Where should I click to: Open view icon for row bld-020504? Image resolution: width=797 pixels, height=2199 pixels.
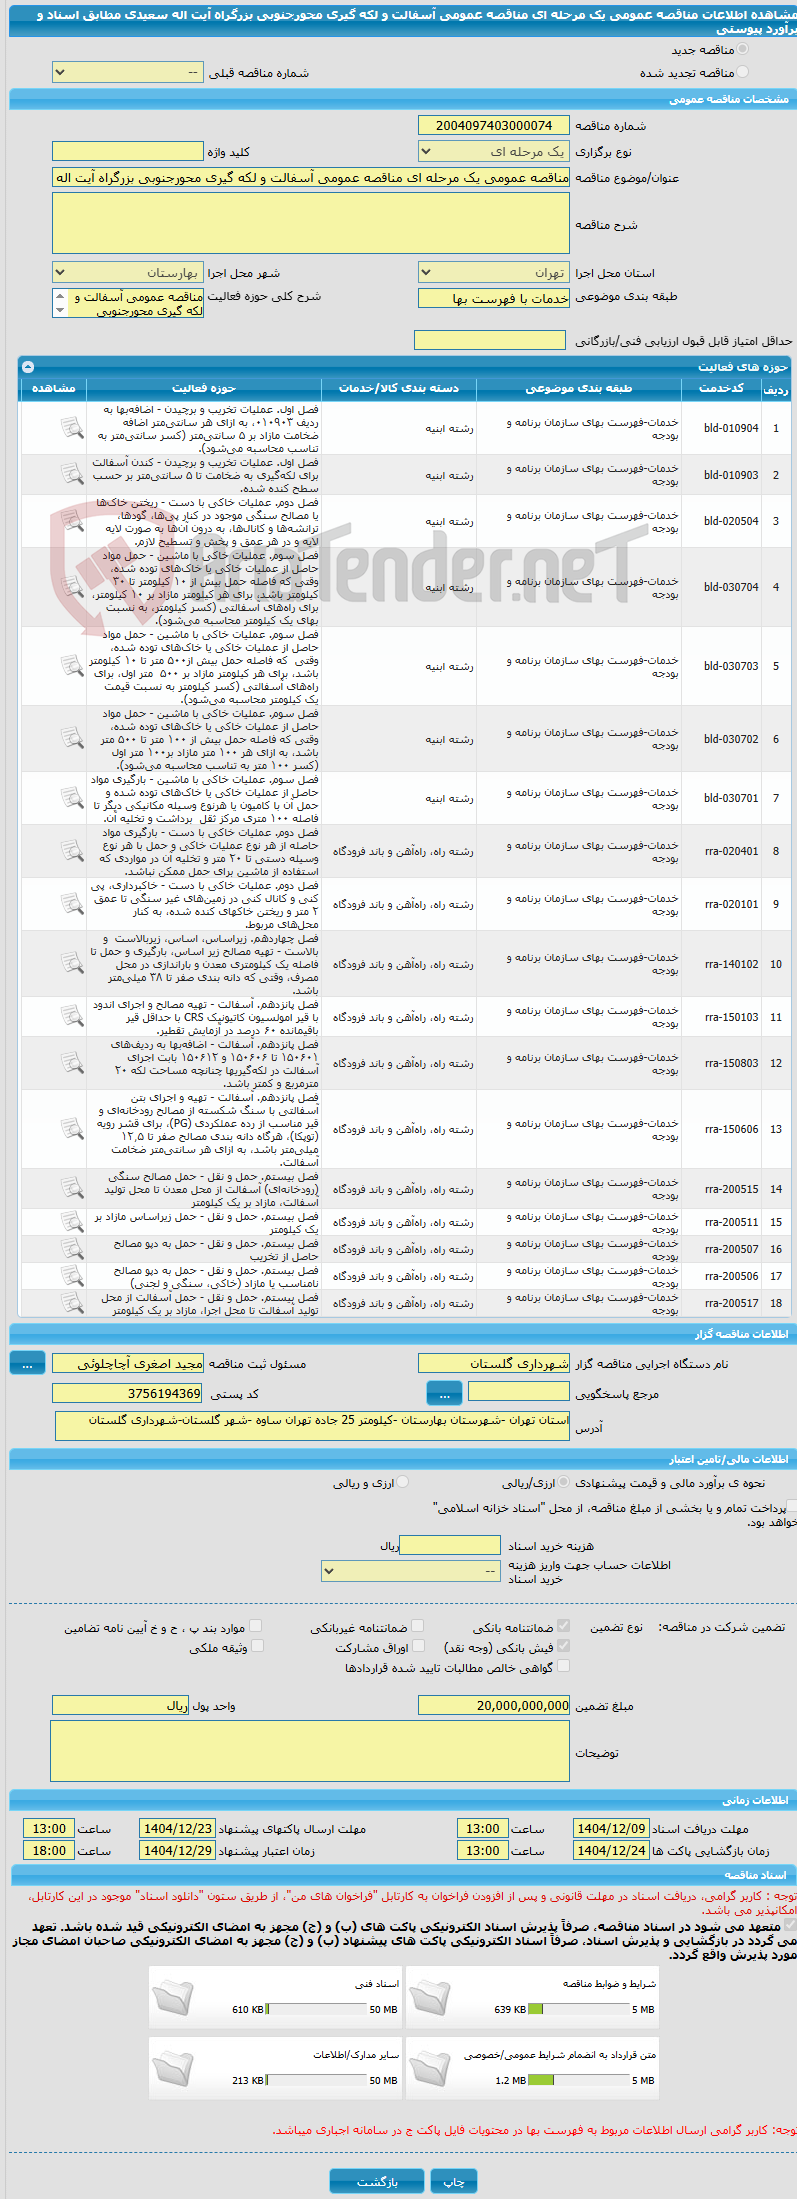click(72, 521)
